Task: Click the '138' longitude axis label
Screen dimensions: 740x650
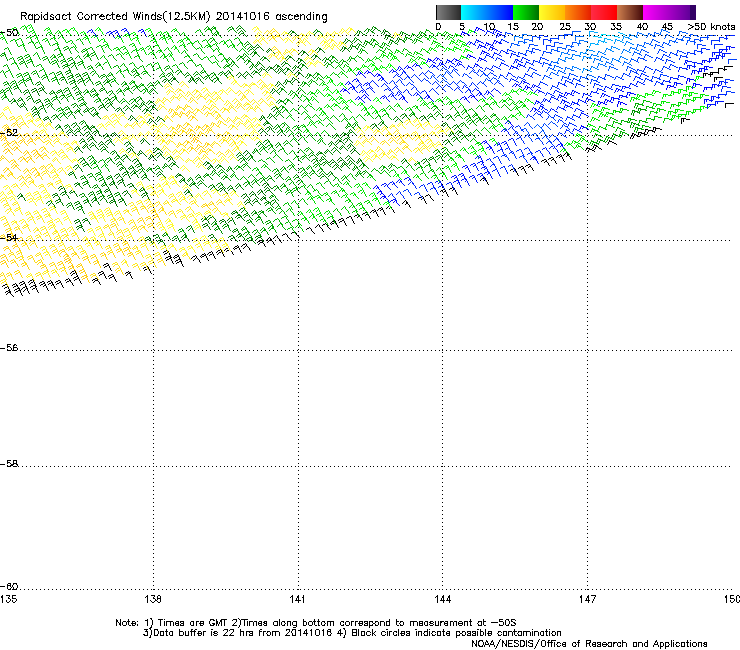Action: coord(153,599)
